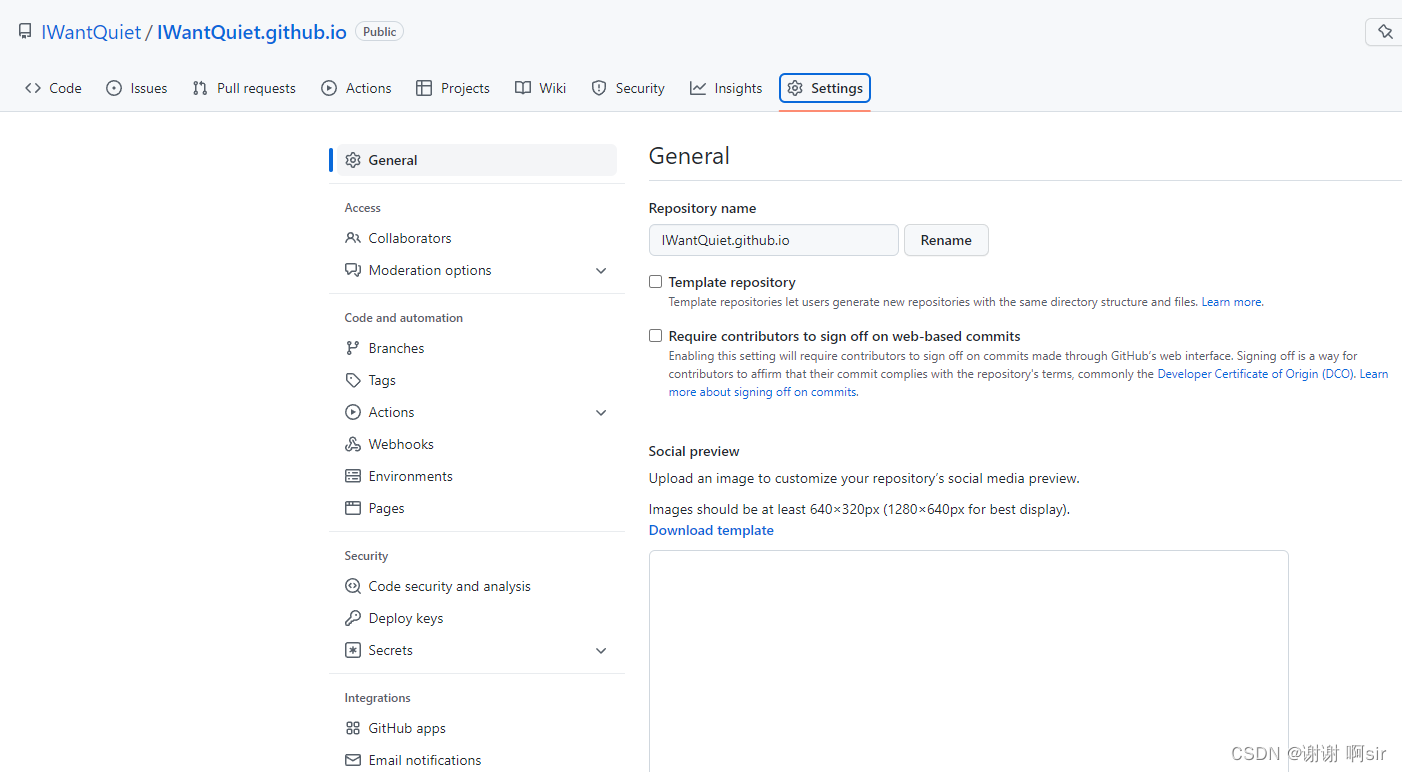Switch to the Issues tab
Screen dimensions: 1402x772
pos(137,88)
